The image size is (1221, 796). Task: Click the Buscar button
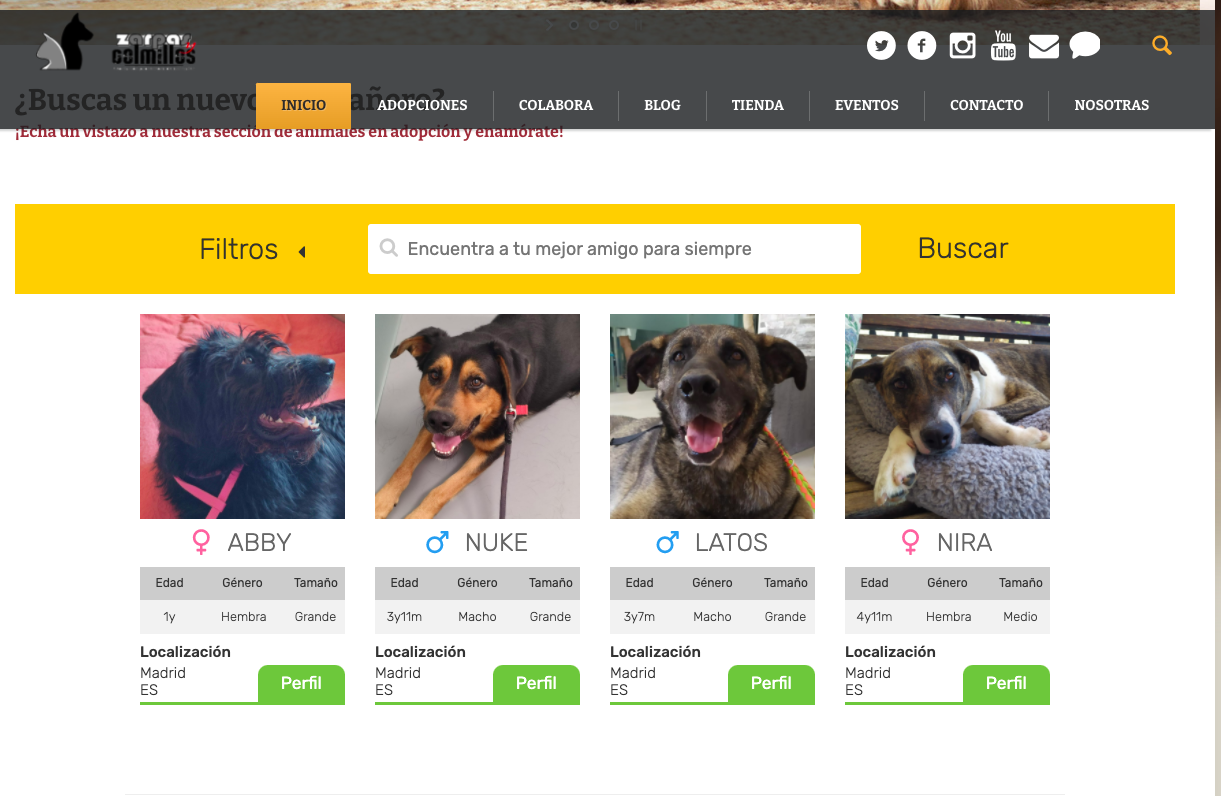click(x=963, y=249)
